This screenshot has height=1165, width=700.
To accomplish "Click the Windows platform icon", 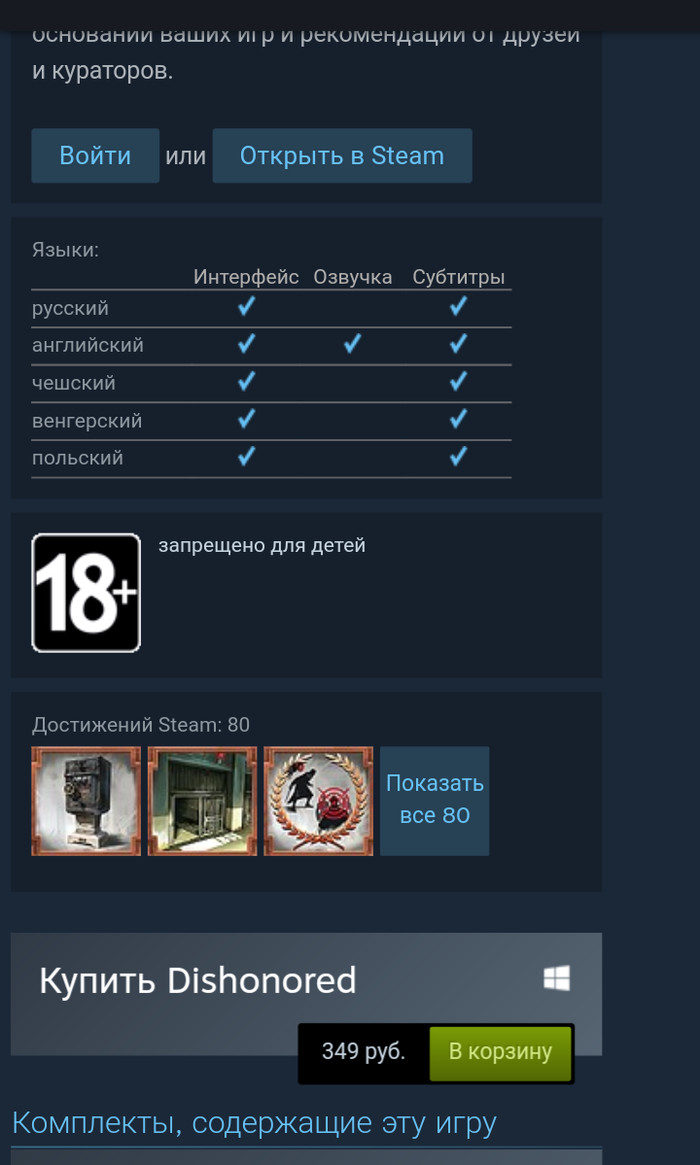I will [557, 978].
